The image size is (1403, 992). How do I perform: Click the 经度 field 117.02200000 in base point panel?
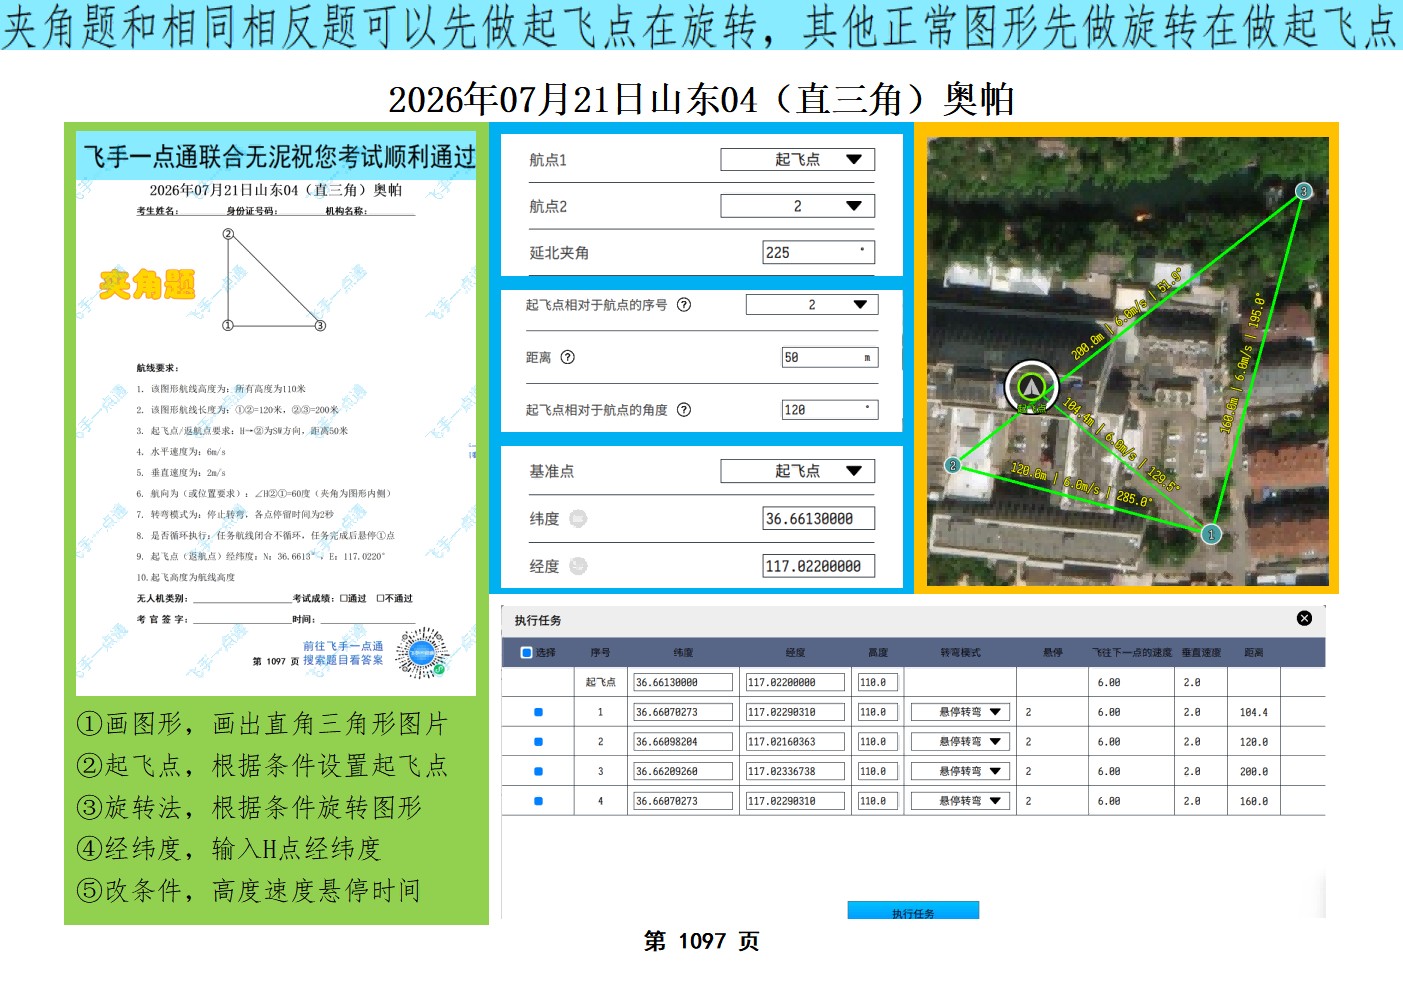tap(818, 566)
